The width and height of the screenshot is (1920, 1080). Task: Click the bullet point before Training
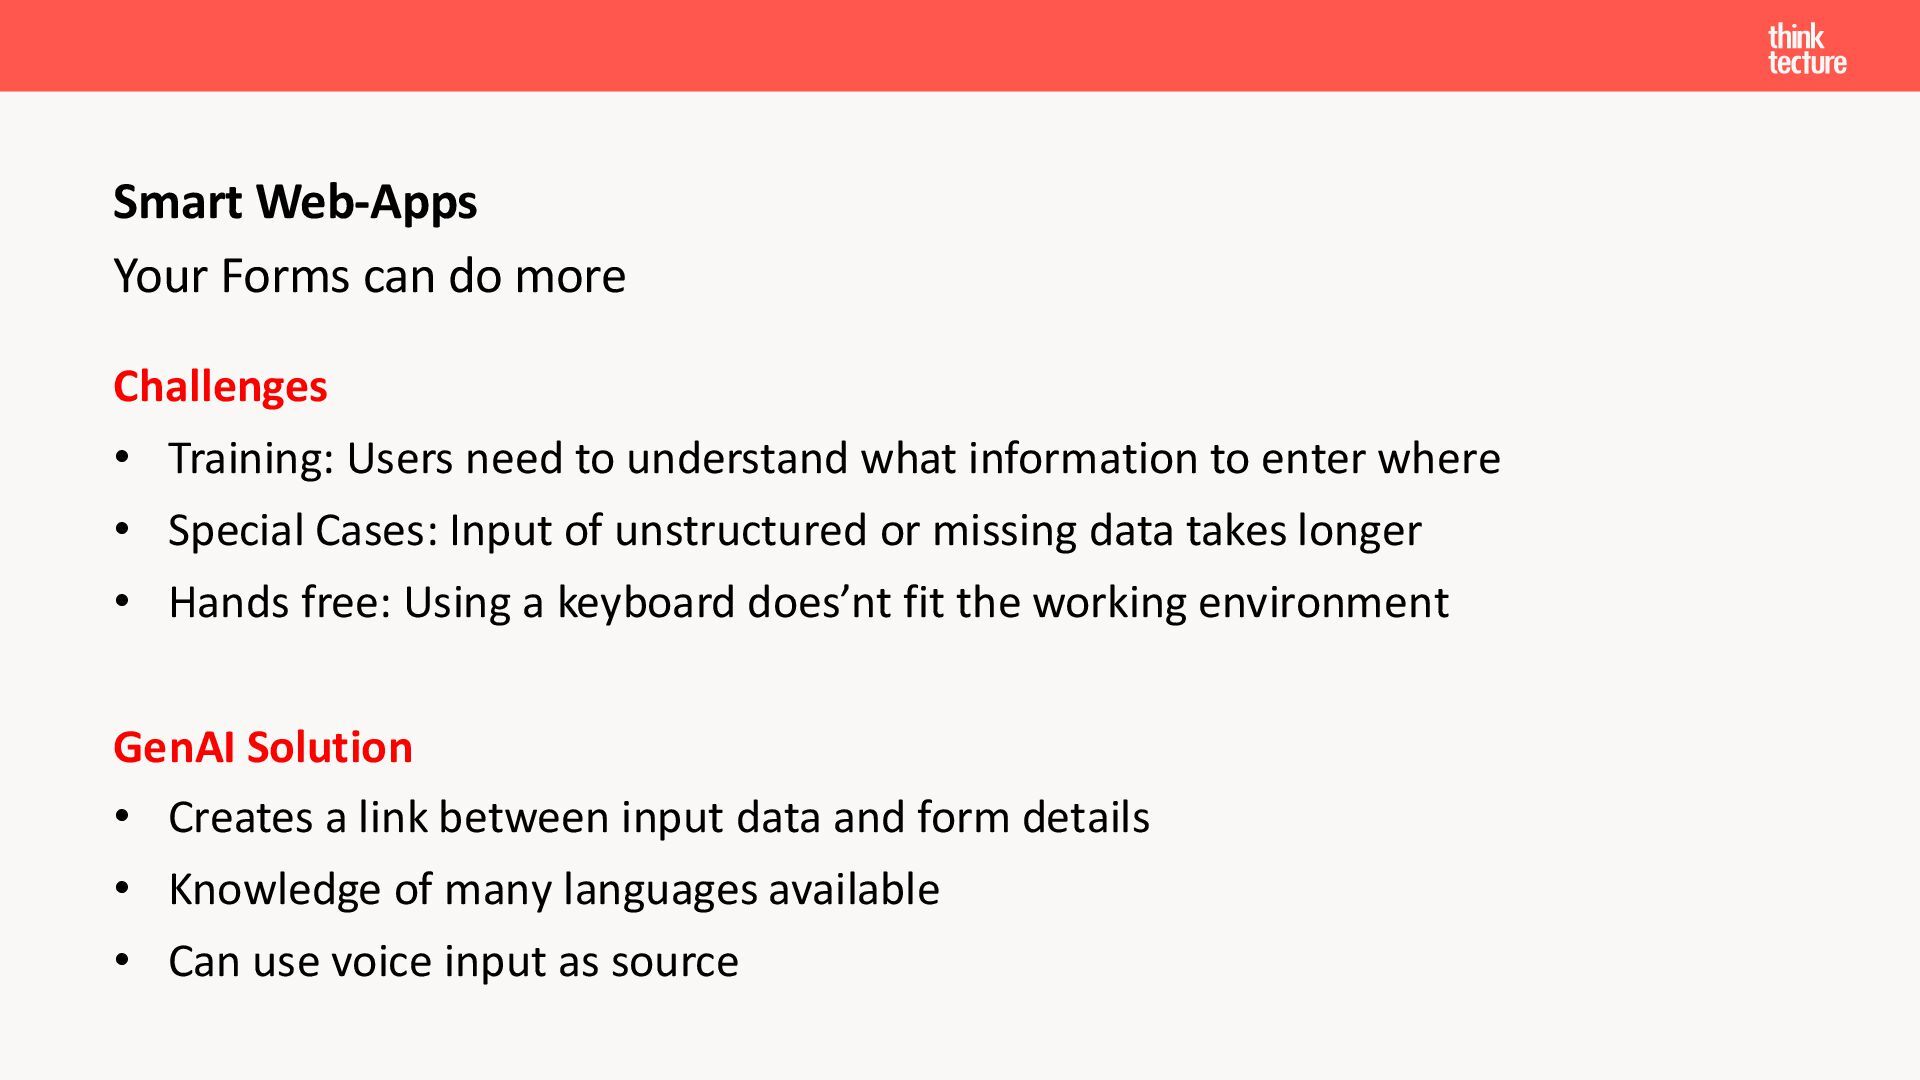click(x=122, y=459)
